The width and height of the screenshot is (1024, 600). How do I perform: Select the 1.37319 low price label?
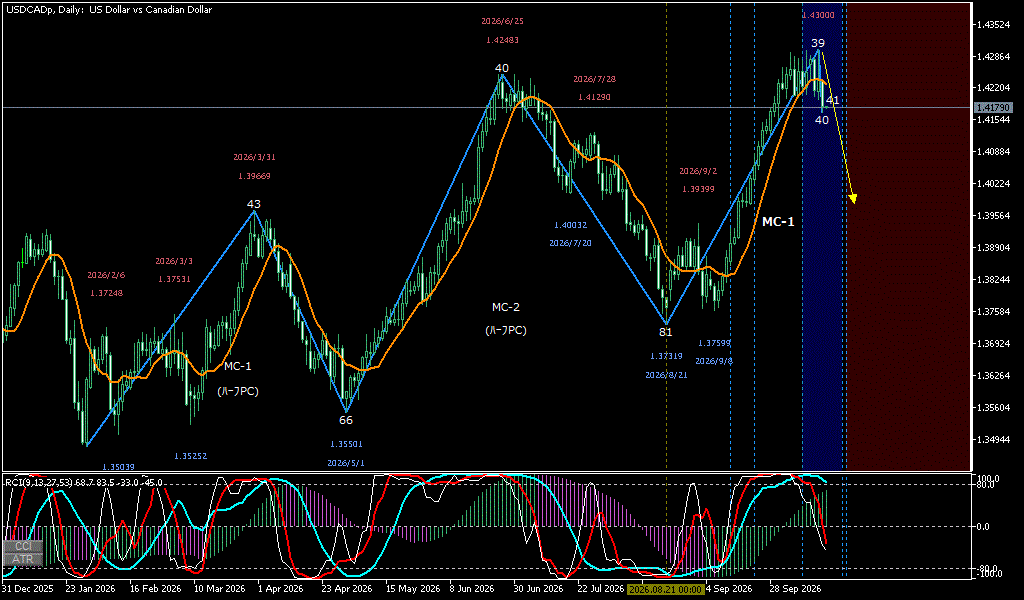666,356
